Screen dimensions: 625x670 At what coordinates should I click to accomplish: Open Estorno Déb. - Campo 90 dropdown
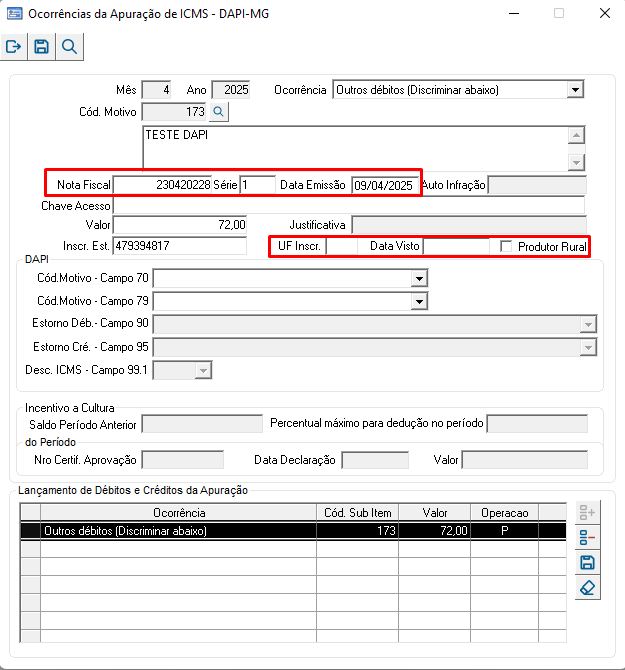click(588, 325)
